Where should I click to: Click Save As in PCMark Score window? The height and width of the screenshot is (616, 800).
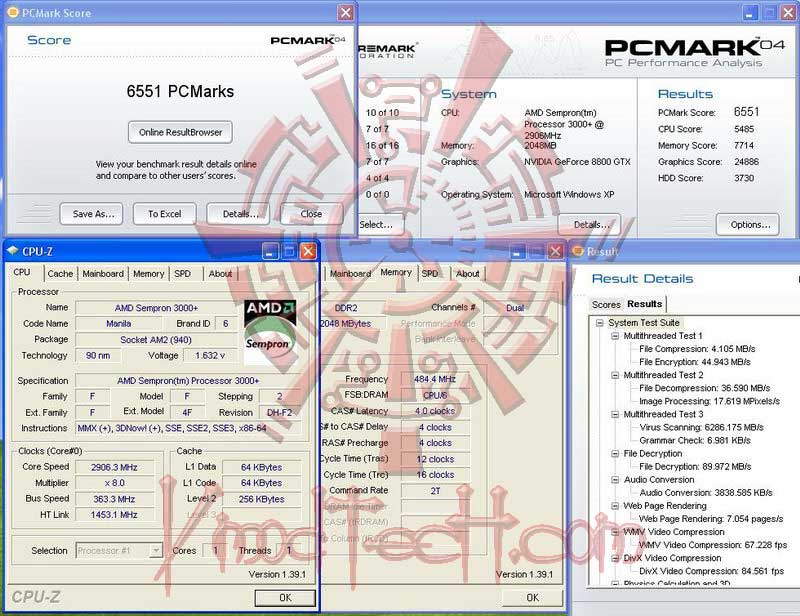[93, 214]
